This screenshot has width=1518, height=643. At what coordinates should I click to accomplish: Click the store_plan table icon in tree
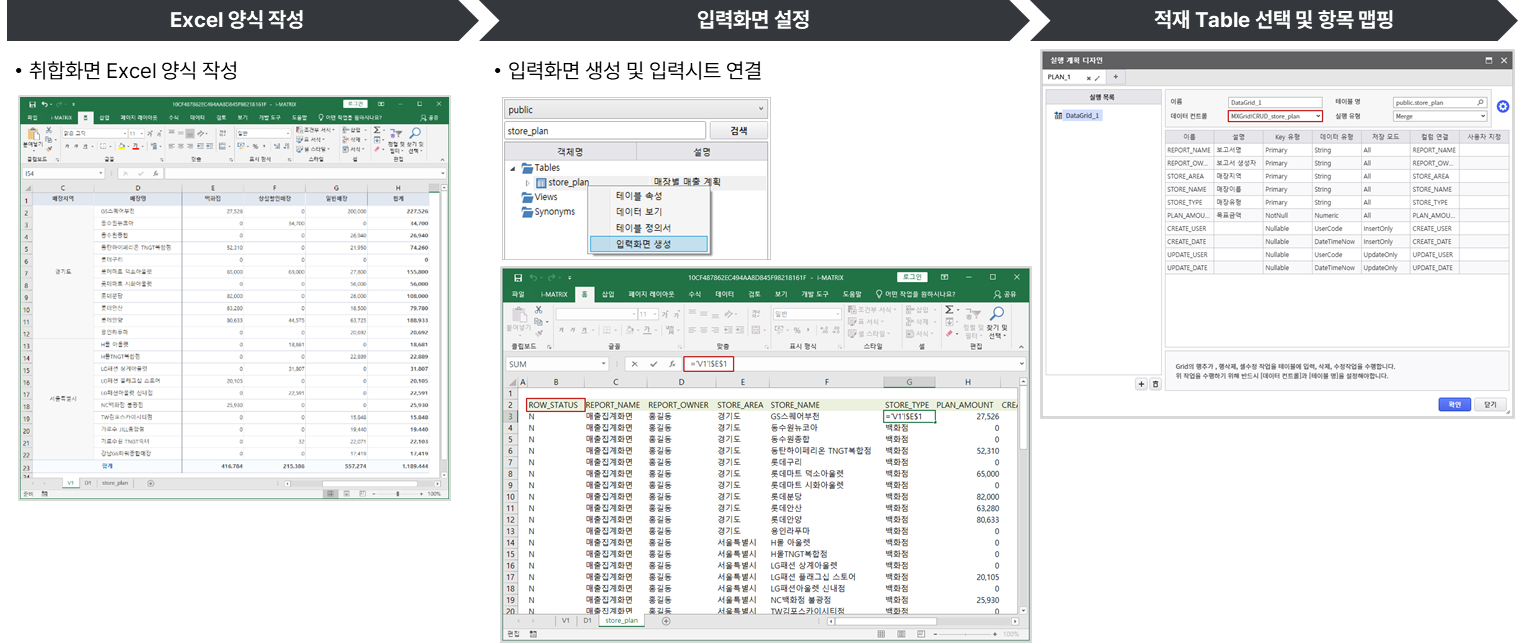[x=541, y=183]
